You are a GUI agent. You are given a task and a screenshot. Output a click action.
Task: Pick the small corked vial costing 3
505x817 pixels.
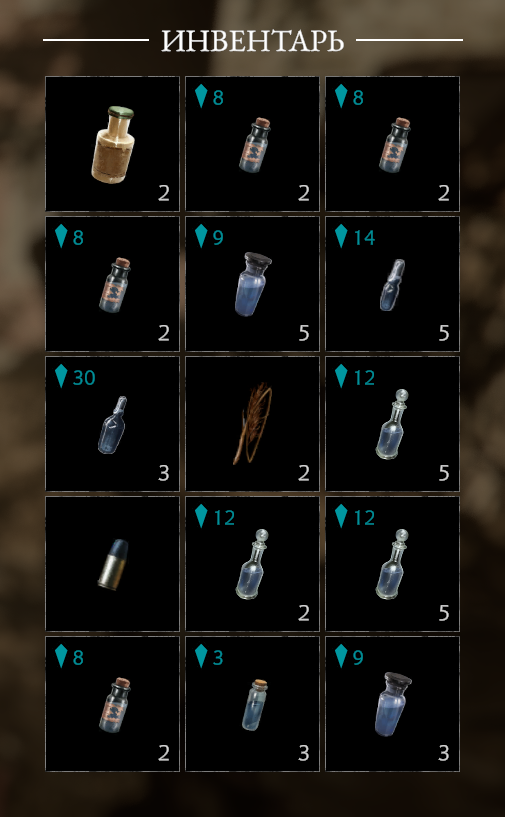tap(252, 703)
